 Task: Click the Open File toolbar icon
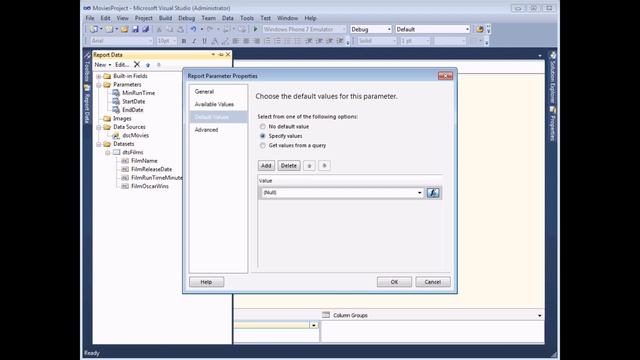(124, 29)
